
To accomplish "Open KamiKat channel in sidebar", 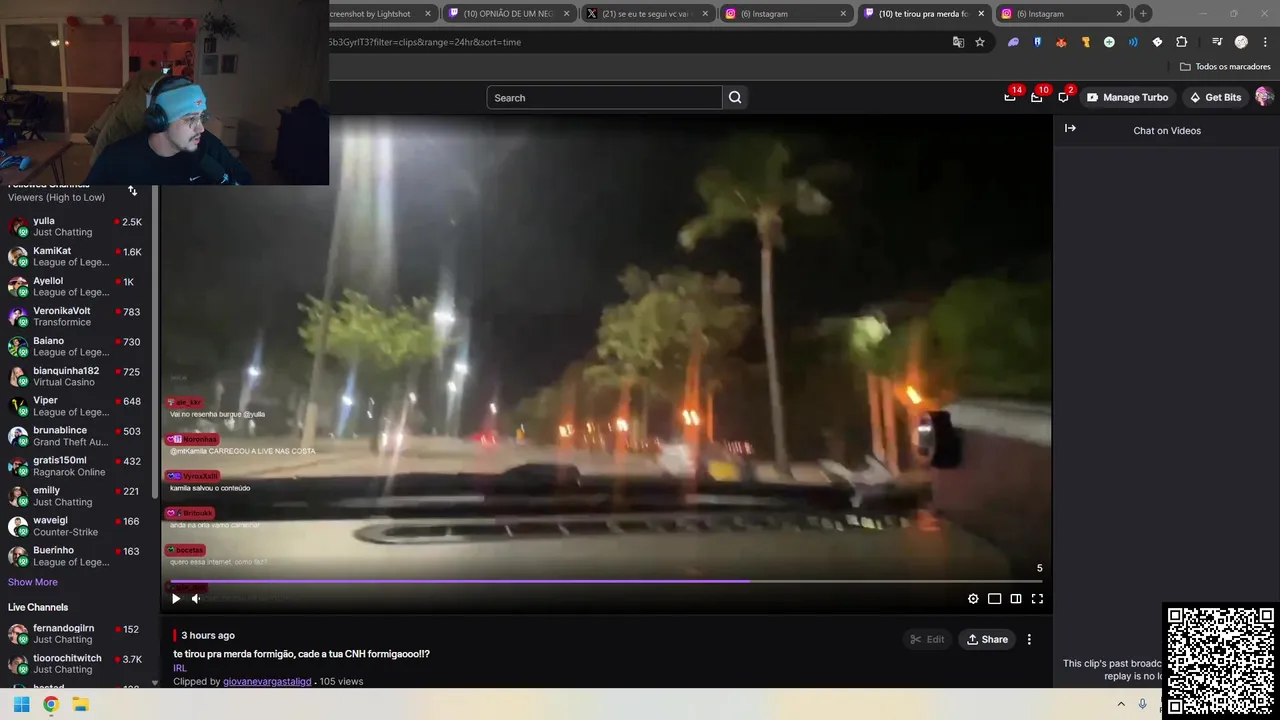I will pyautogui.click(x=75, y=256).
